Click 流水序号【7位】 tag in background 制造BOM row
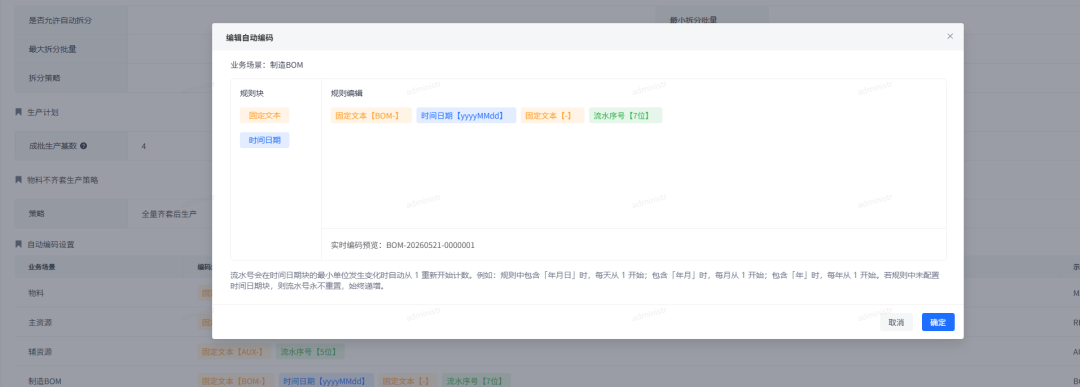The image size is (1080, 387). pos(477,381)
